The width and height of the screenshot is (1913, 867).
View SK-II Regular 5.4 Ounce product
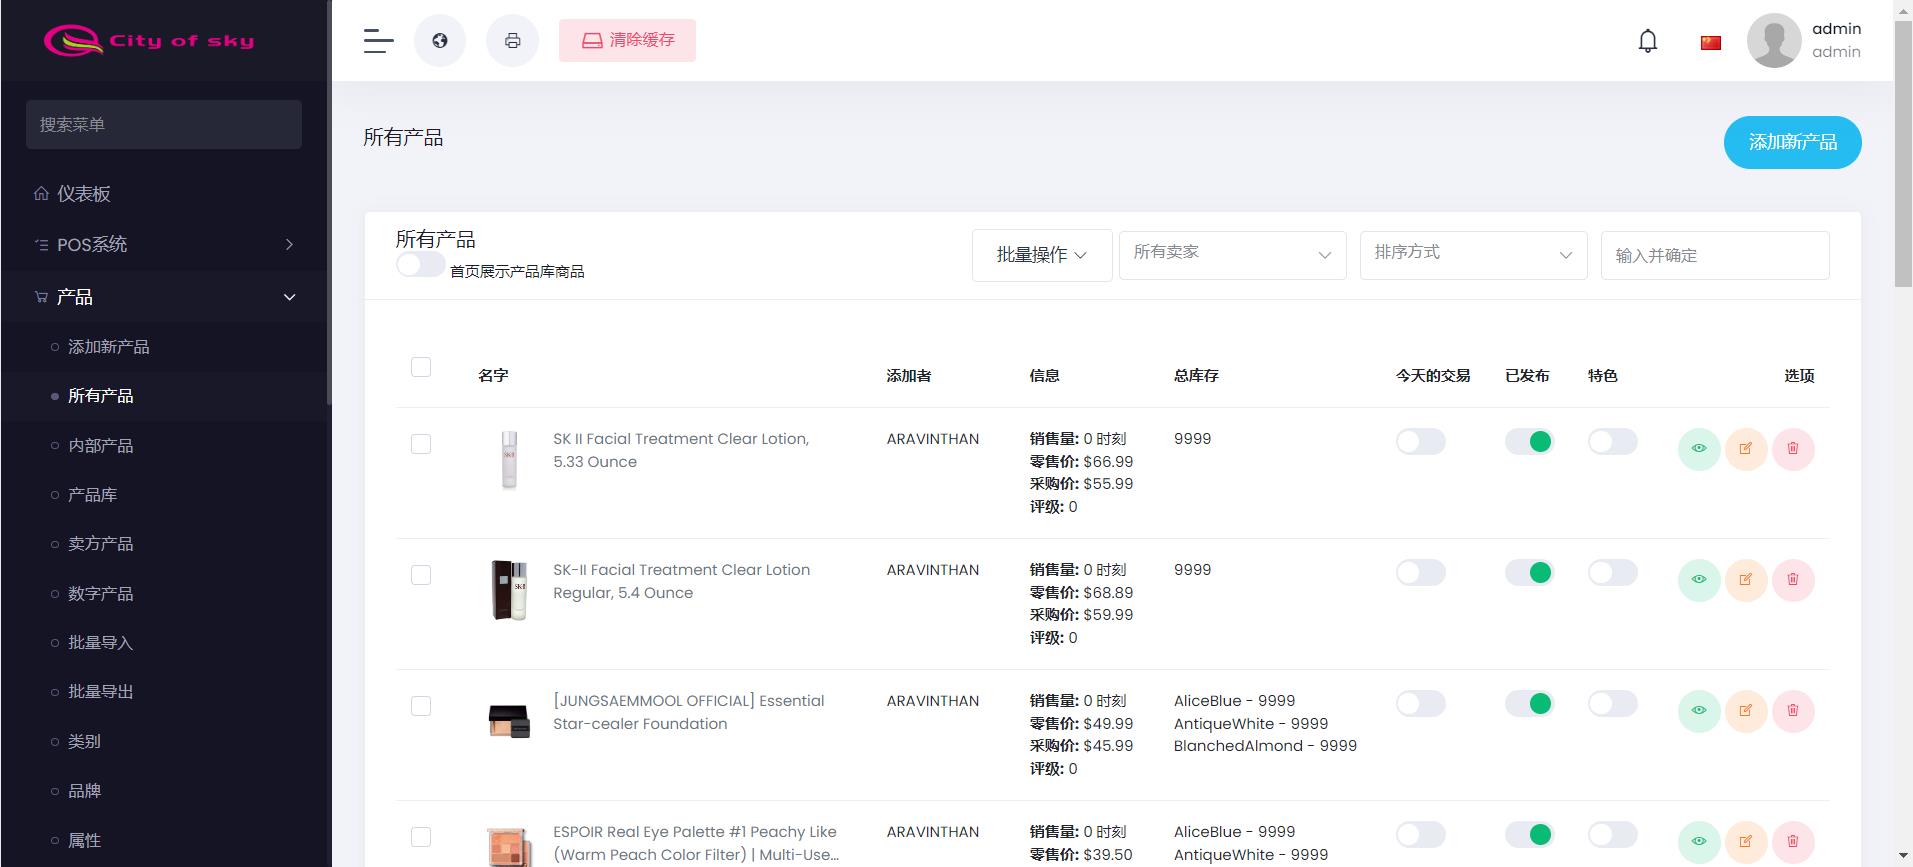point(1699,580)
